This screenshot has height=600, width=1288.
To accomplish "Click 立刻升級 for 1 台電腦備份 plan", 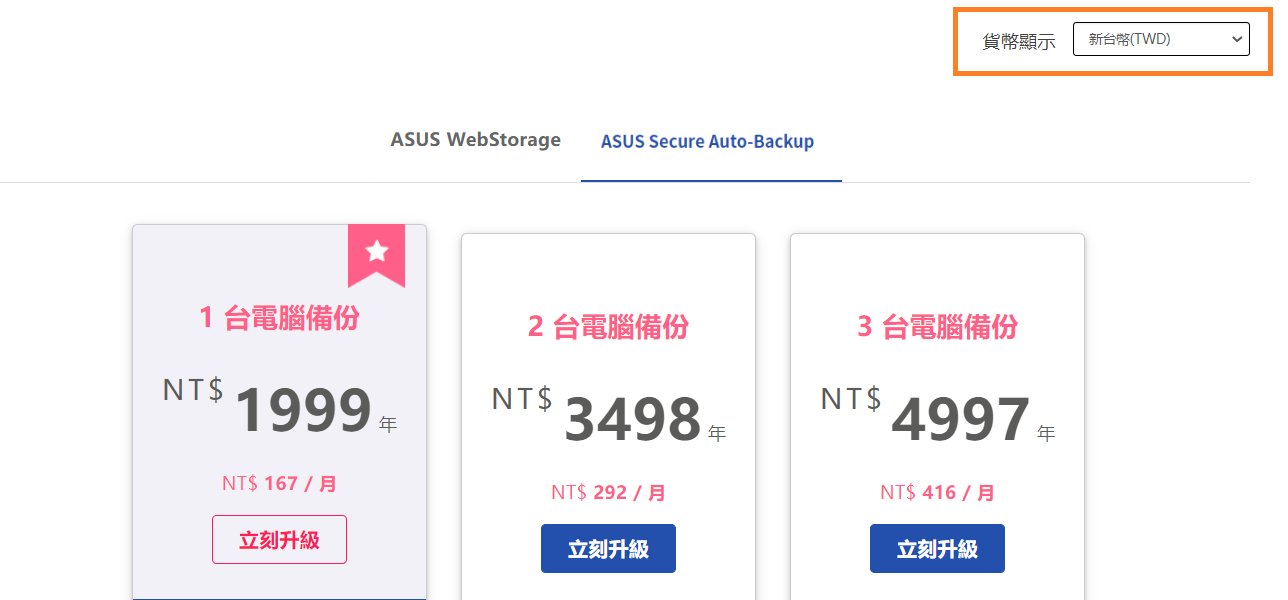I will 279,540.
